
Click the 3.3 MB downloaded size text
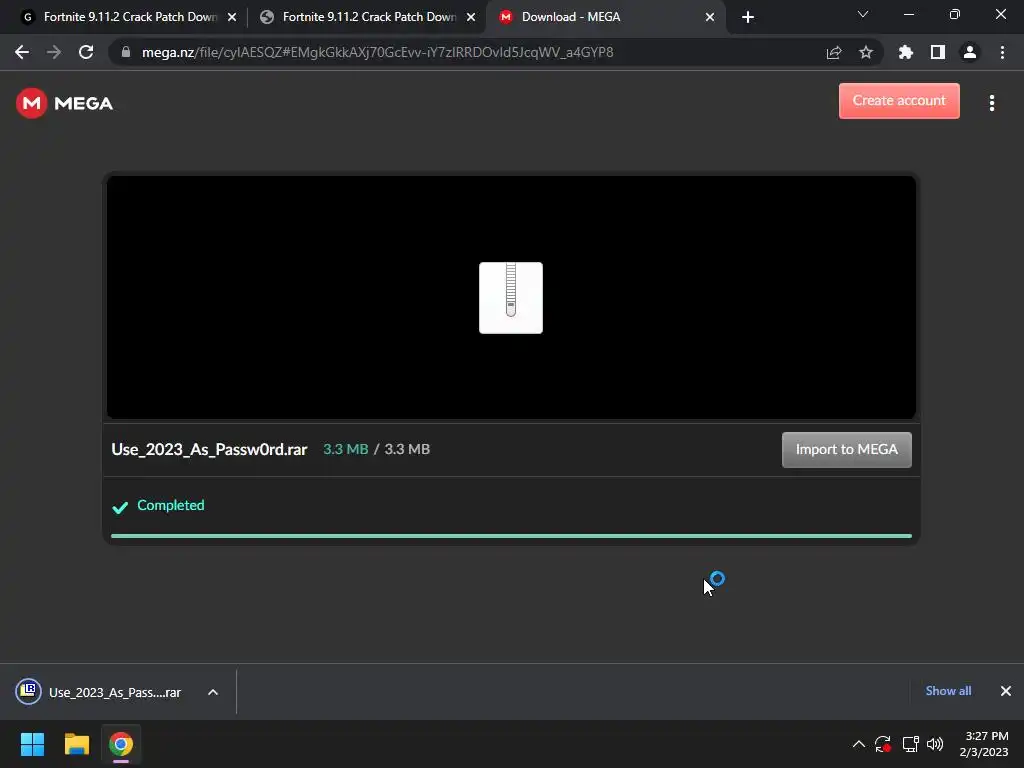pos(345,449)
